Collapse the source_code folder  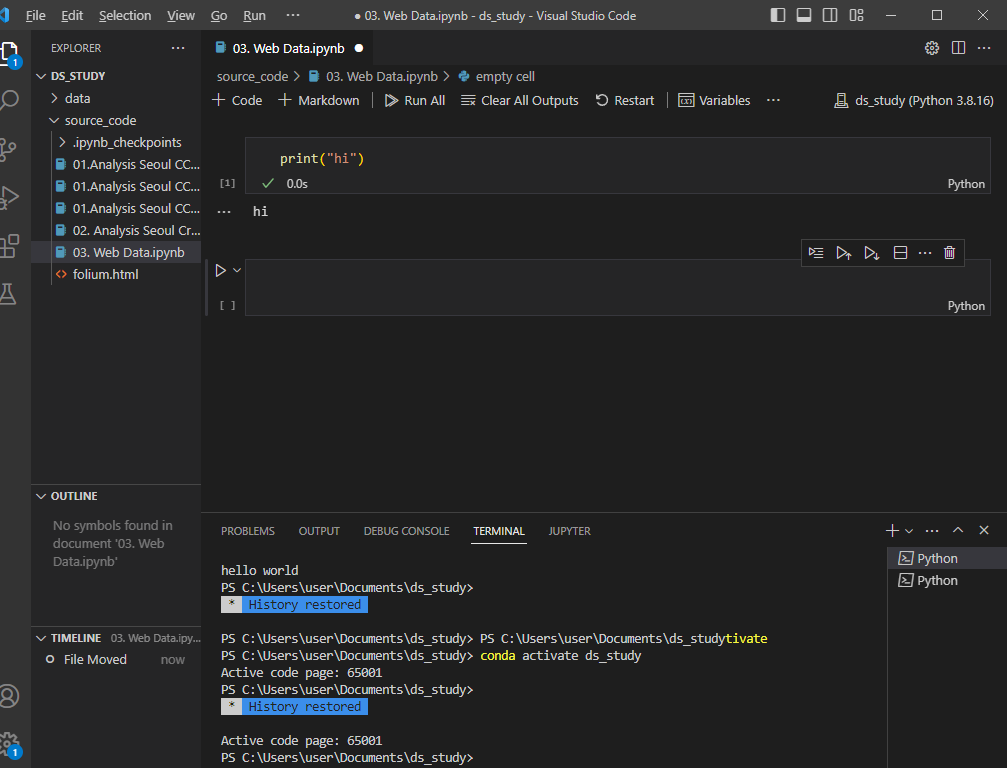coord(116,120)
